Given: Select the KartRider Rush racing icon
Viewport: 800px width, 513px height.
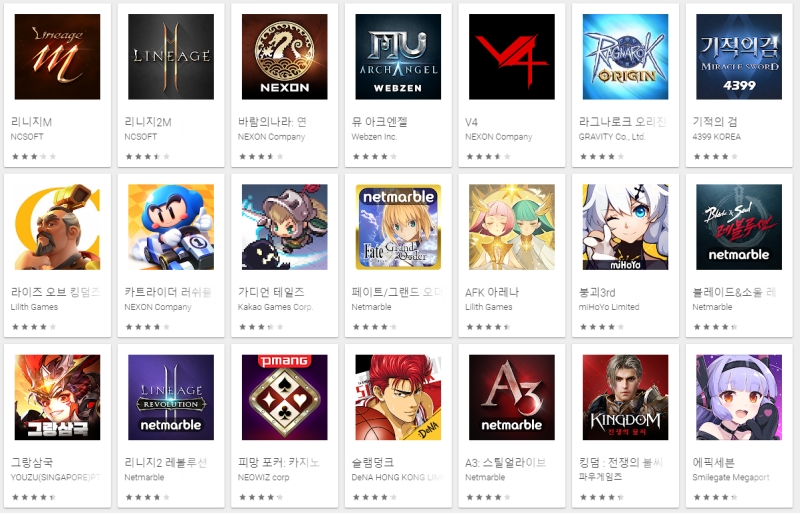Looking at the screenshot, I should [x=171, y=227].
